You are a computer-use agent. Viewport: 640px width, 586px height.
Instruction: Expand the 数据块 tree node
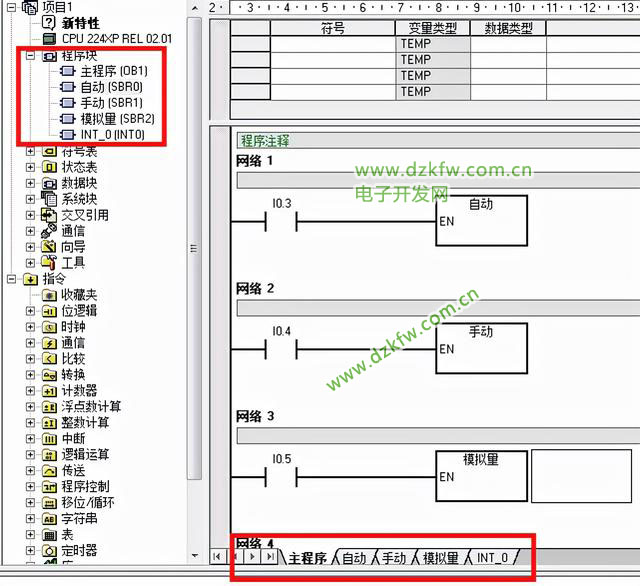tap(30, 183)
